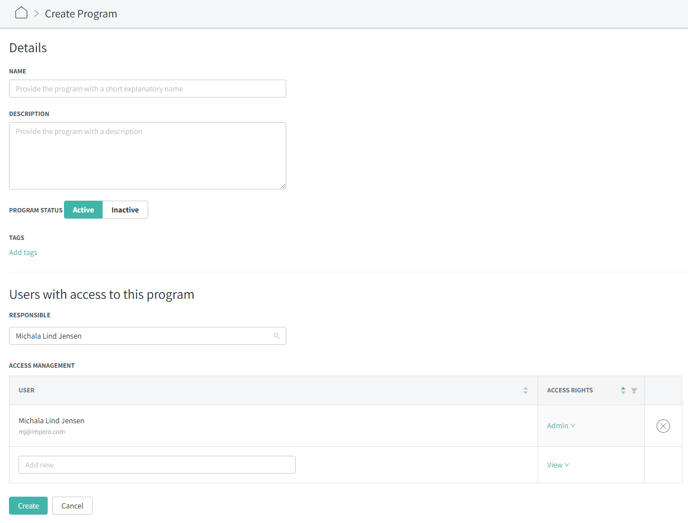Open the Add tags link

23,252
